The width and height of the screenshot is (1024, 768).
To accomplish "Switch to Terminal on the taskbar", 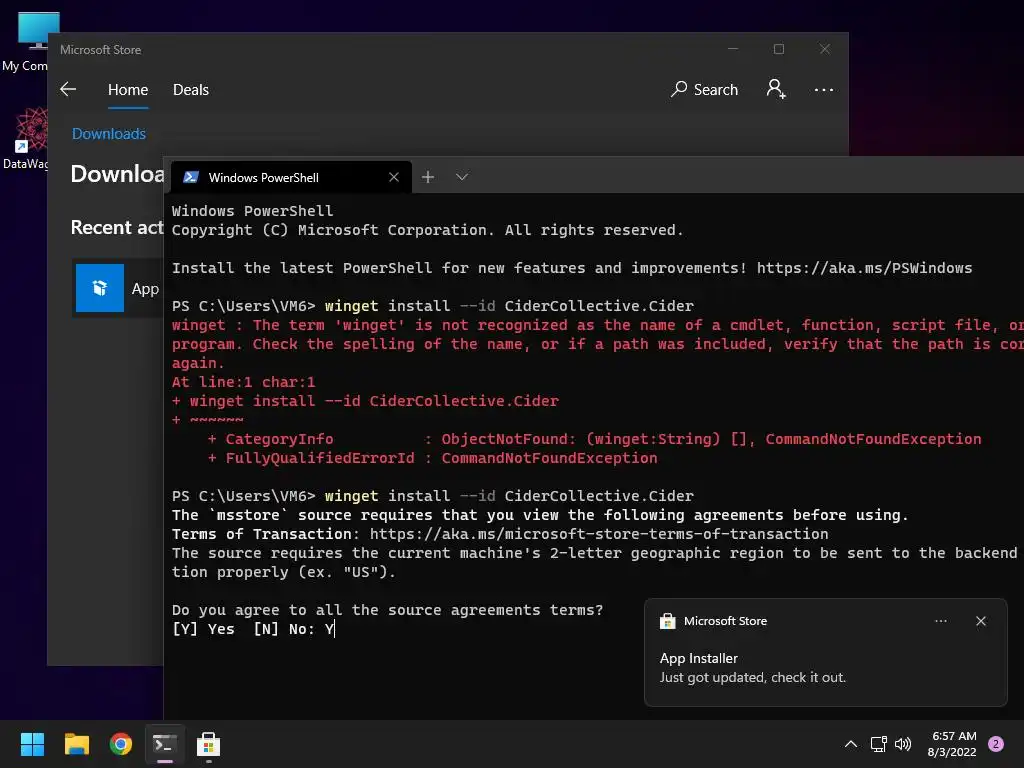I will click(165, 744).
